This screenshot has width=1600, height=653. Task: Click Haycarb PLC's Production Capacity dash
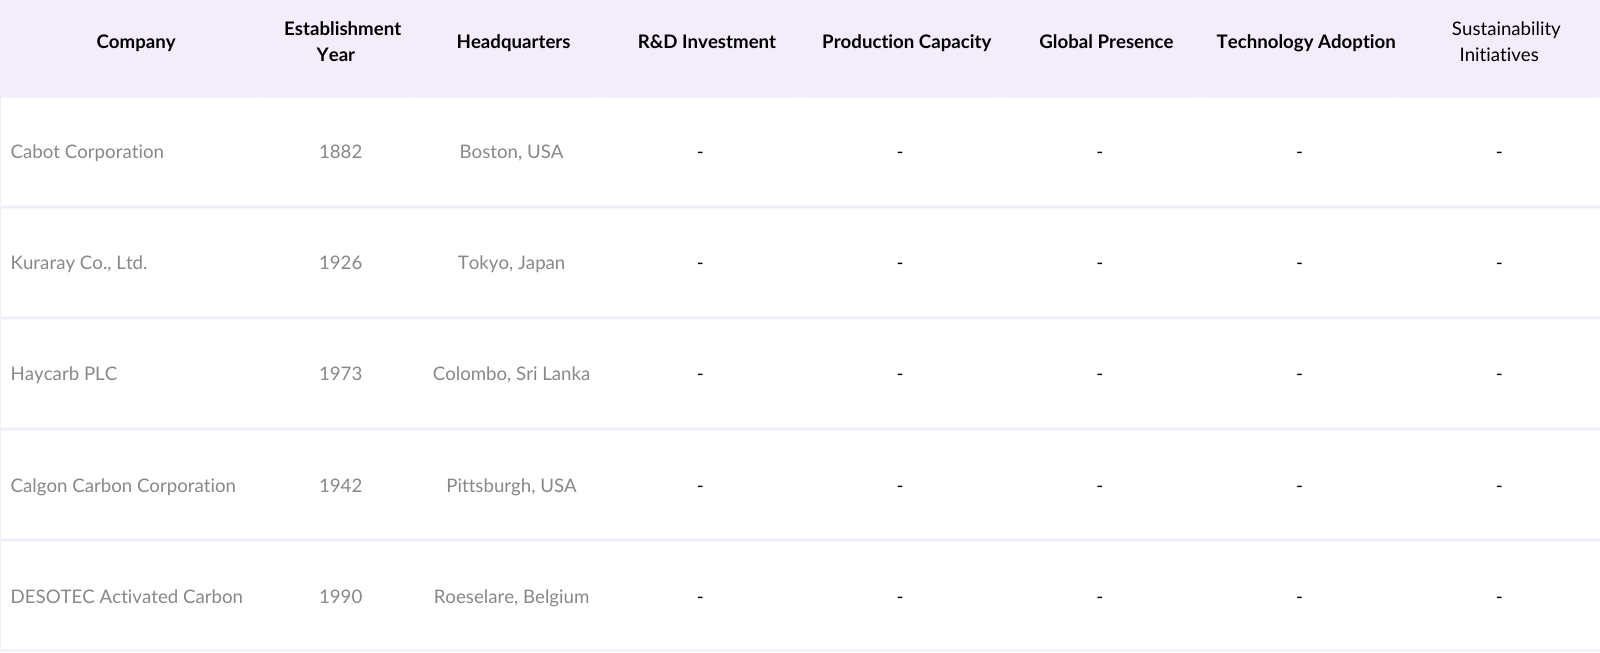[x=900, y=374]
